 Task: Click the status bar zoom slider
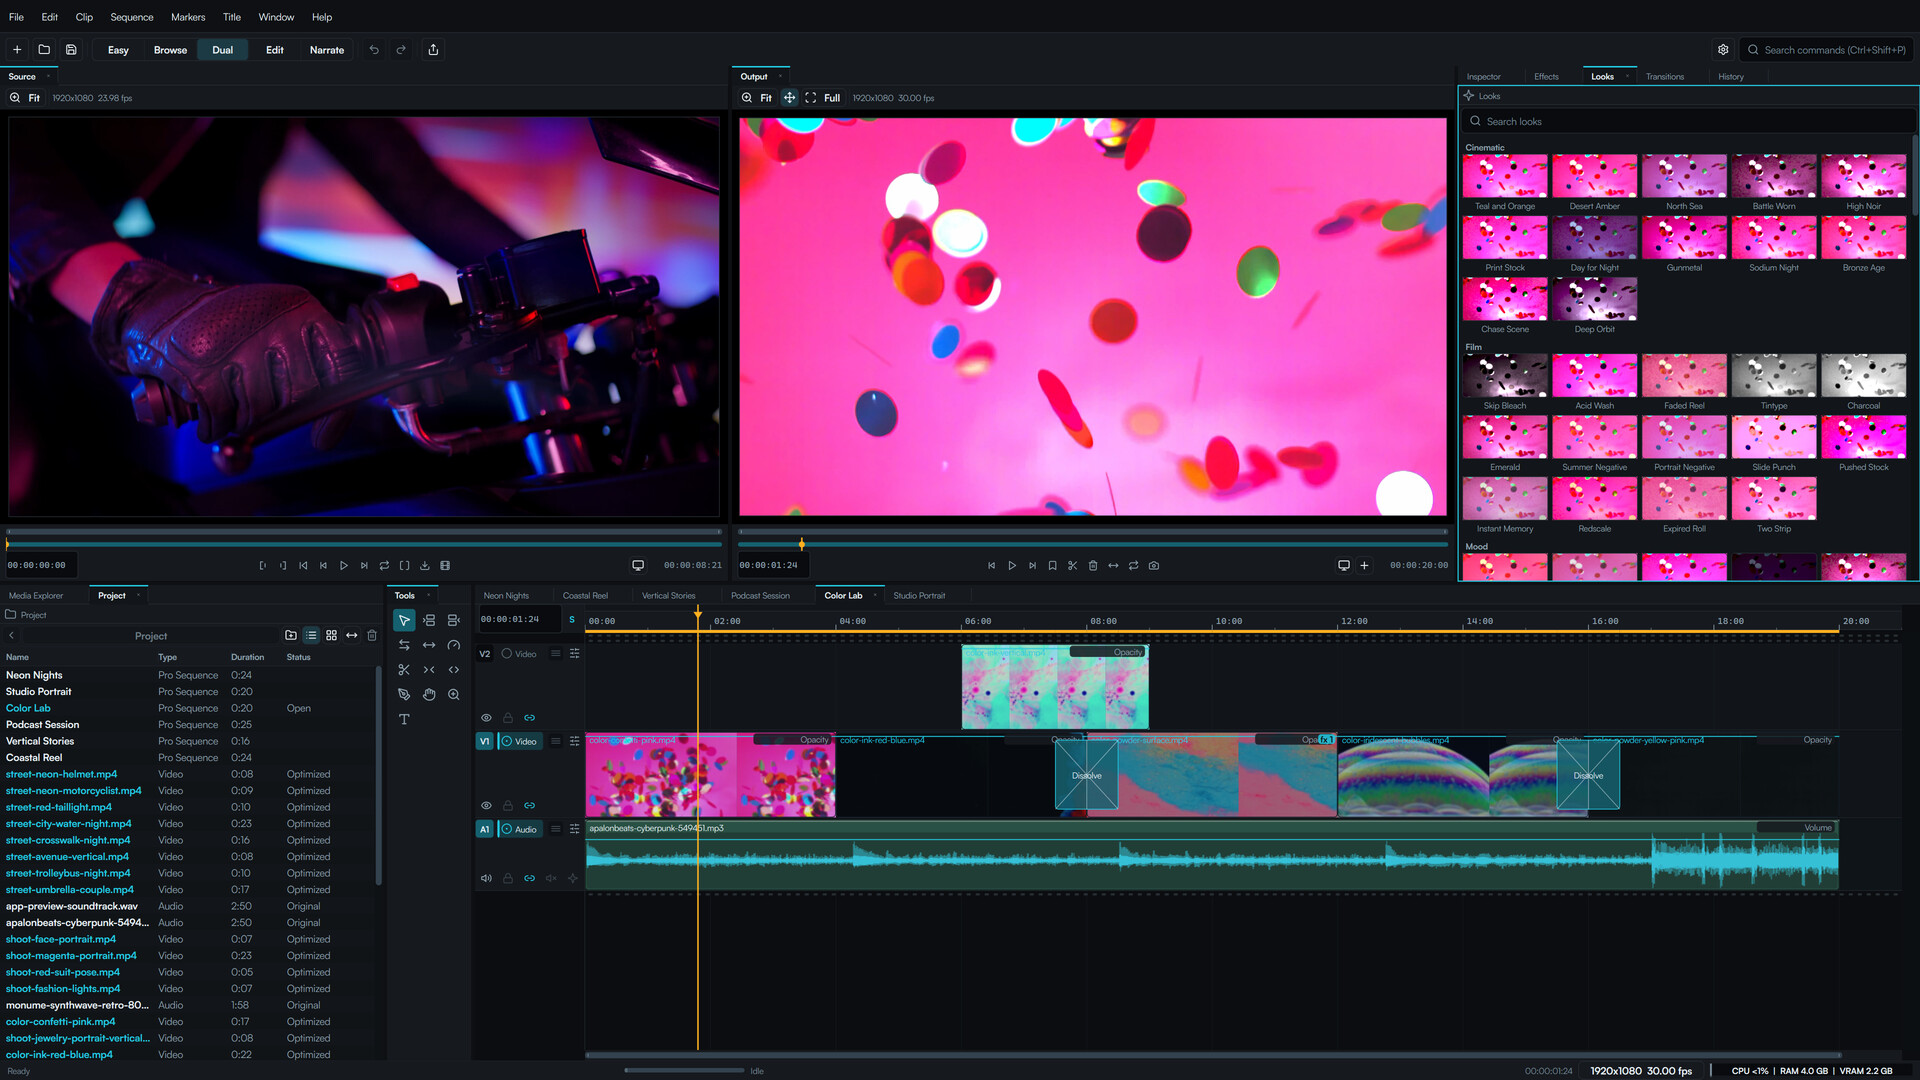point(684,1070)
